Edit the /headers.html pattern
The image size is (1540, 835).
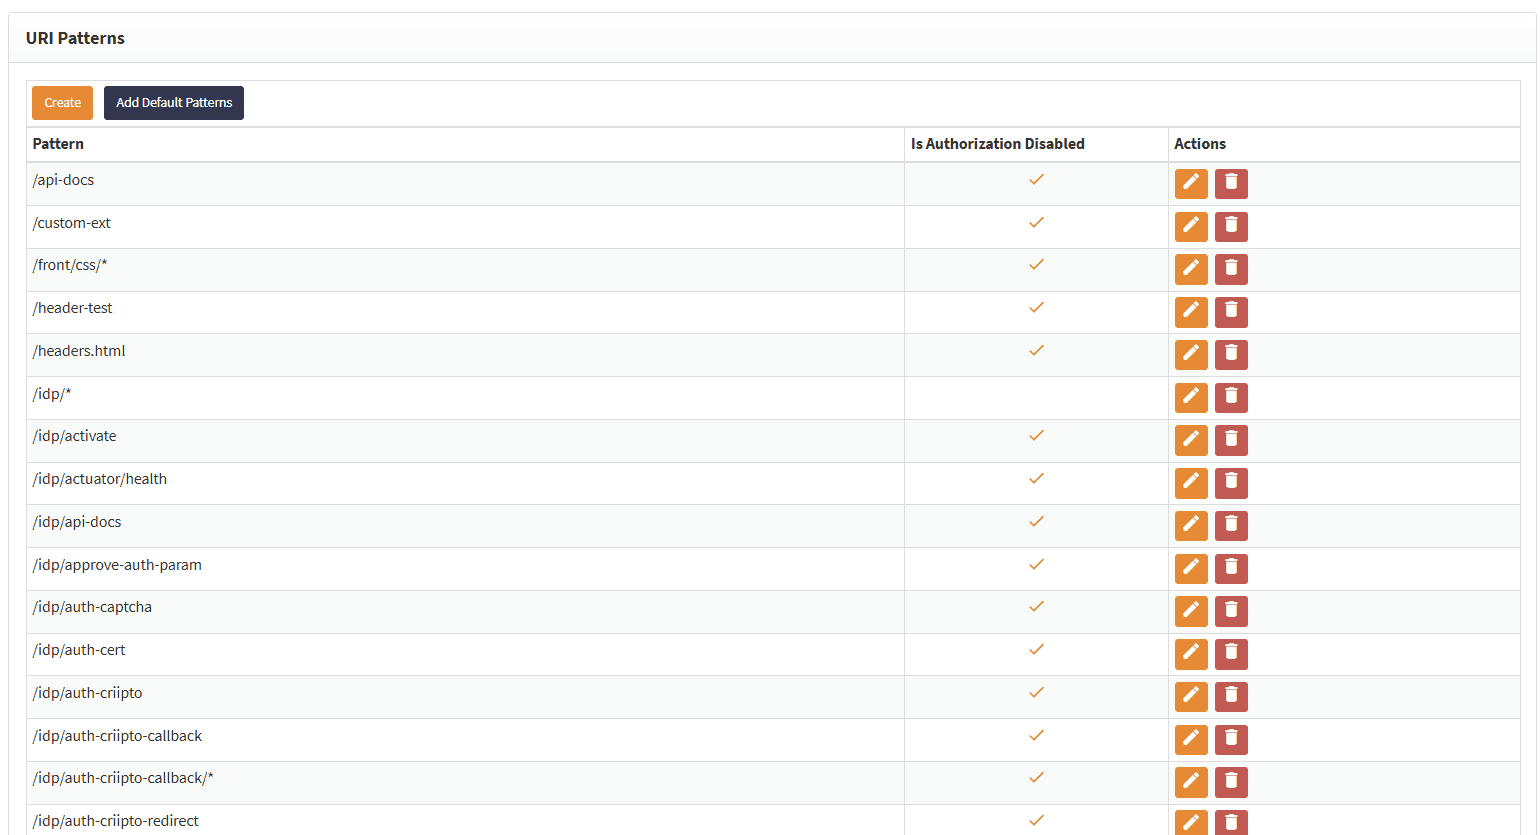1191,355
